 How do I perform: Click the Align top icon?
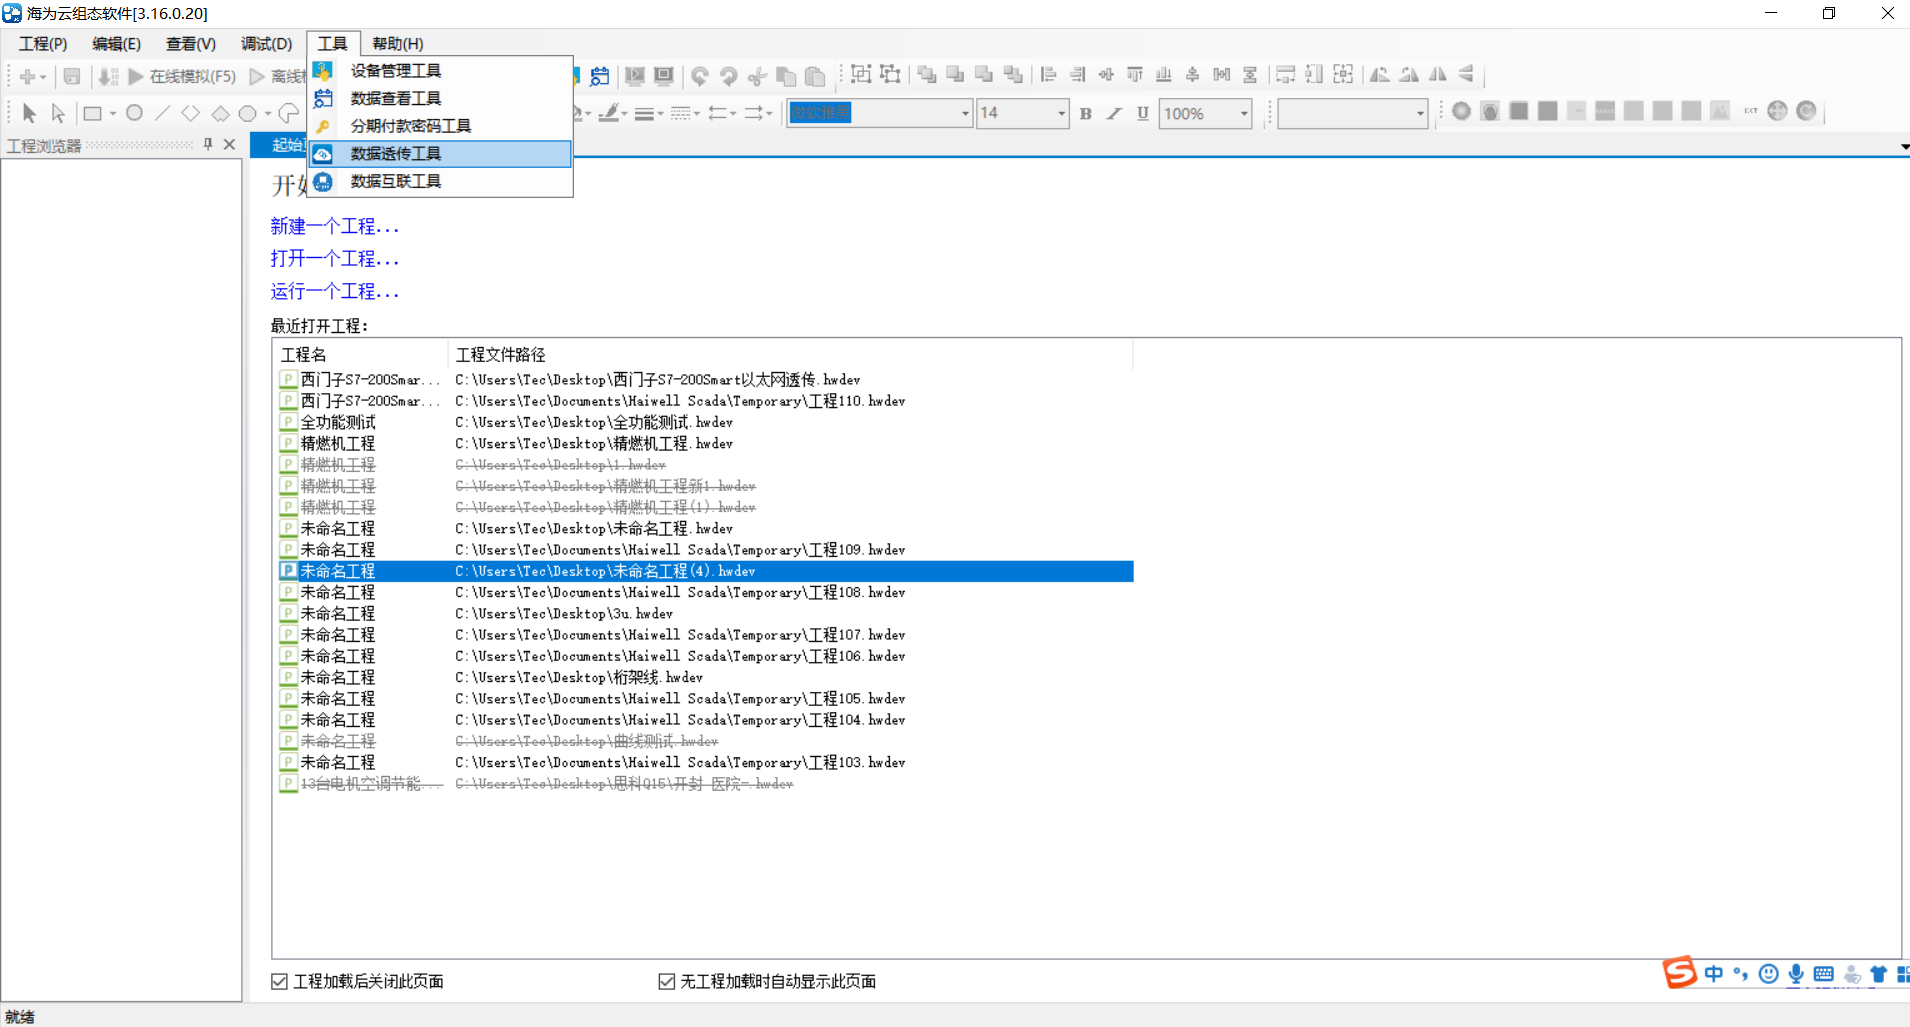coord(1135,75)
